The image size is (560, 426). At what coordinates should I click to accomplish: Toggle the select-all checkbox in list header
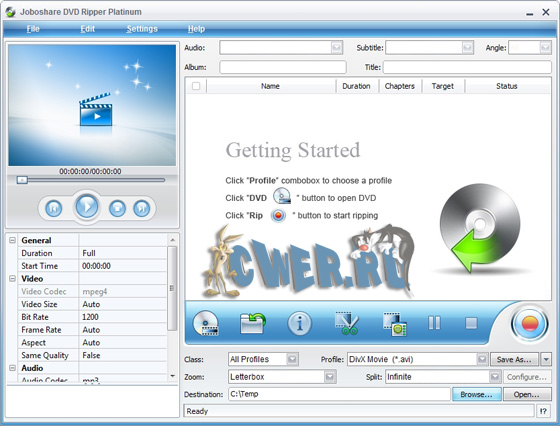point(196,86)
